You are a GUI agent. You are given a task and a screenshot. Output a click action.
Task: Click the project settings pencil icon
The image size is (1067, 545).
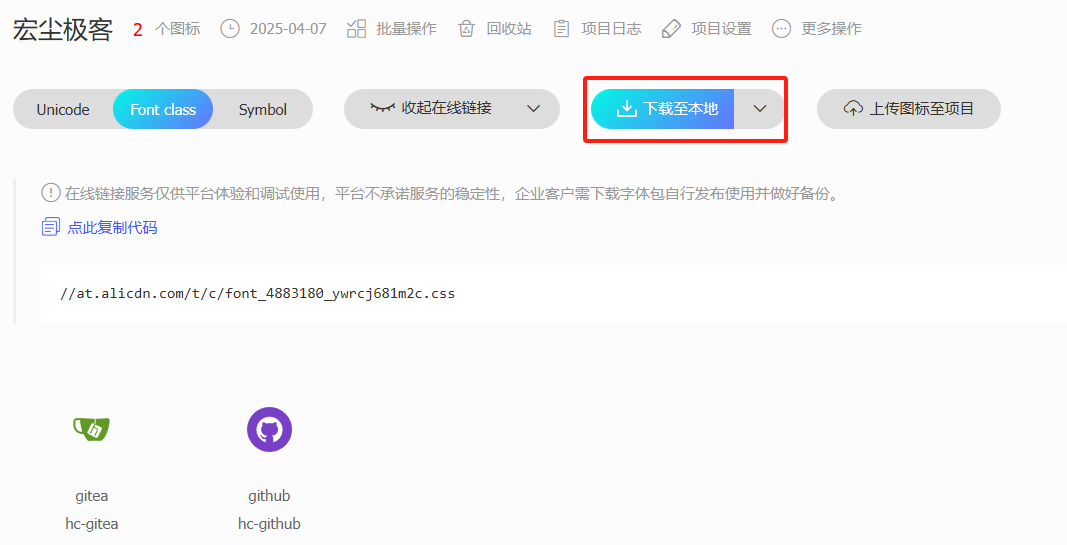coord(671,29)
